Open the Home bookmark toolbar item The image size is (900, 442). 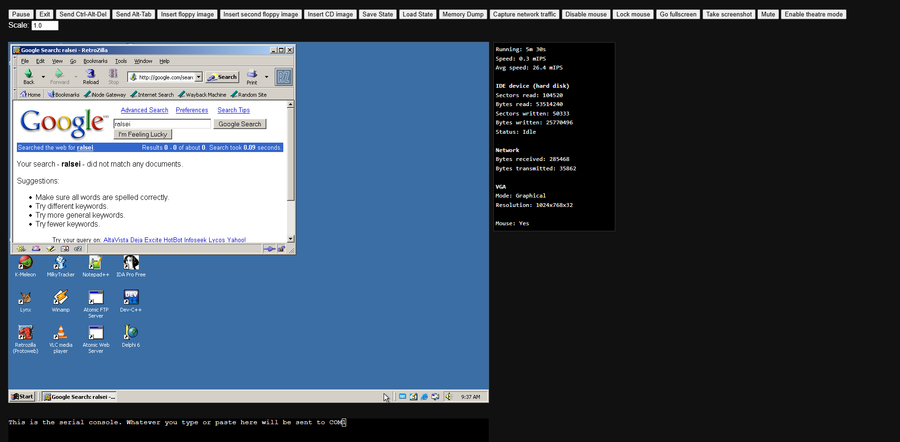pyautogui.click(x=30, y=94)
